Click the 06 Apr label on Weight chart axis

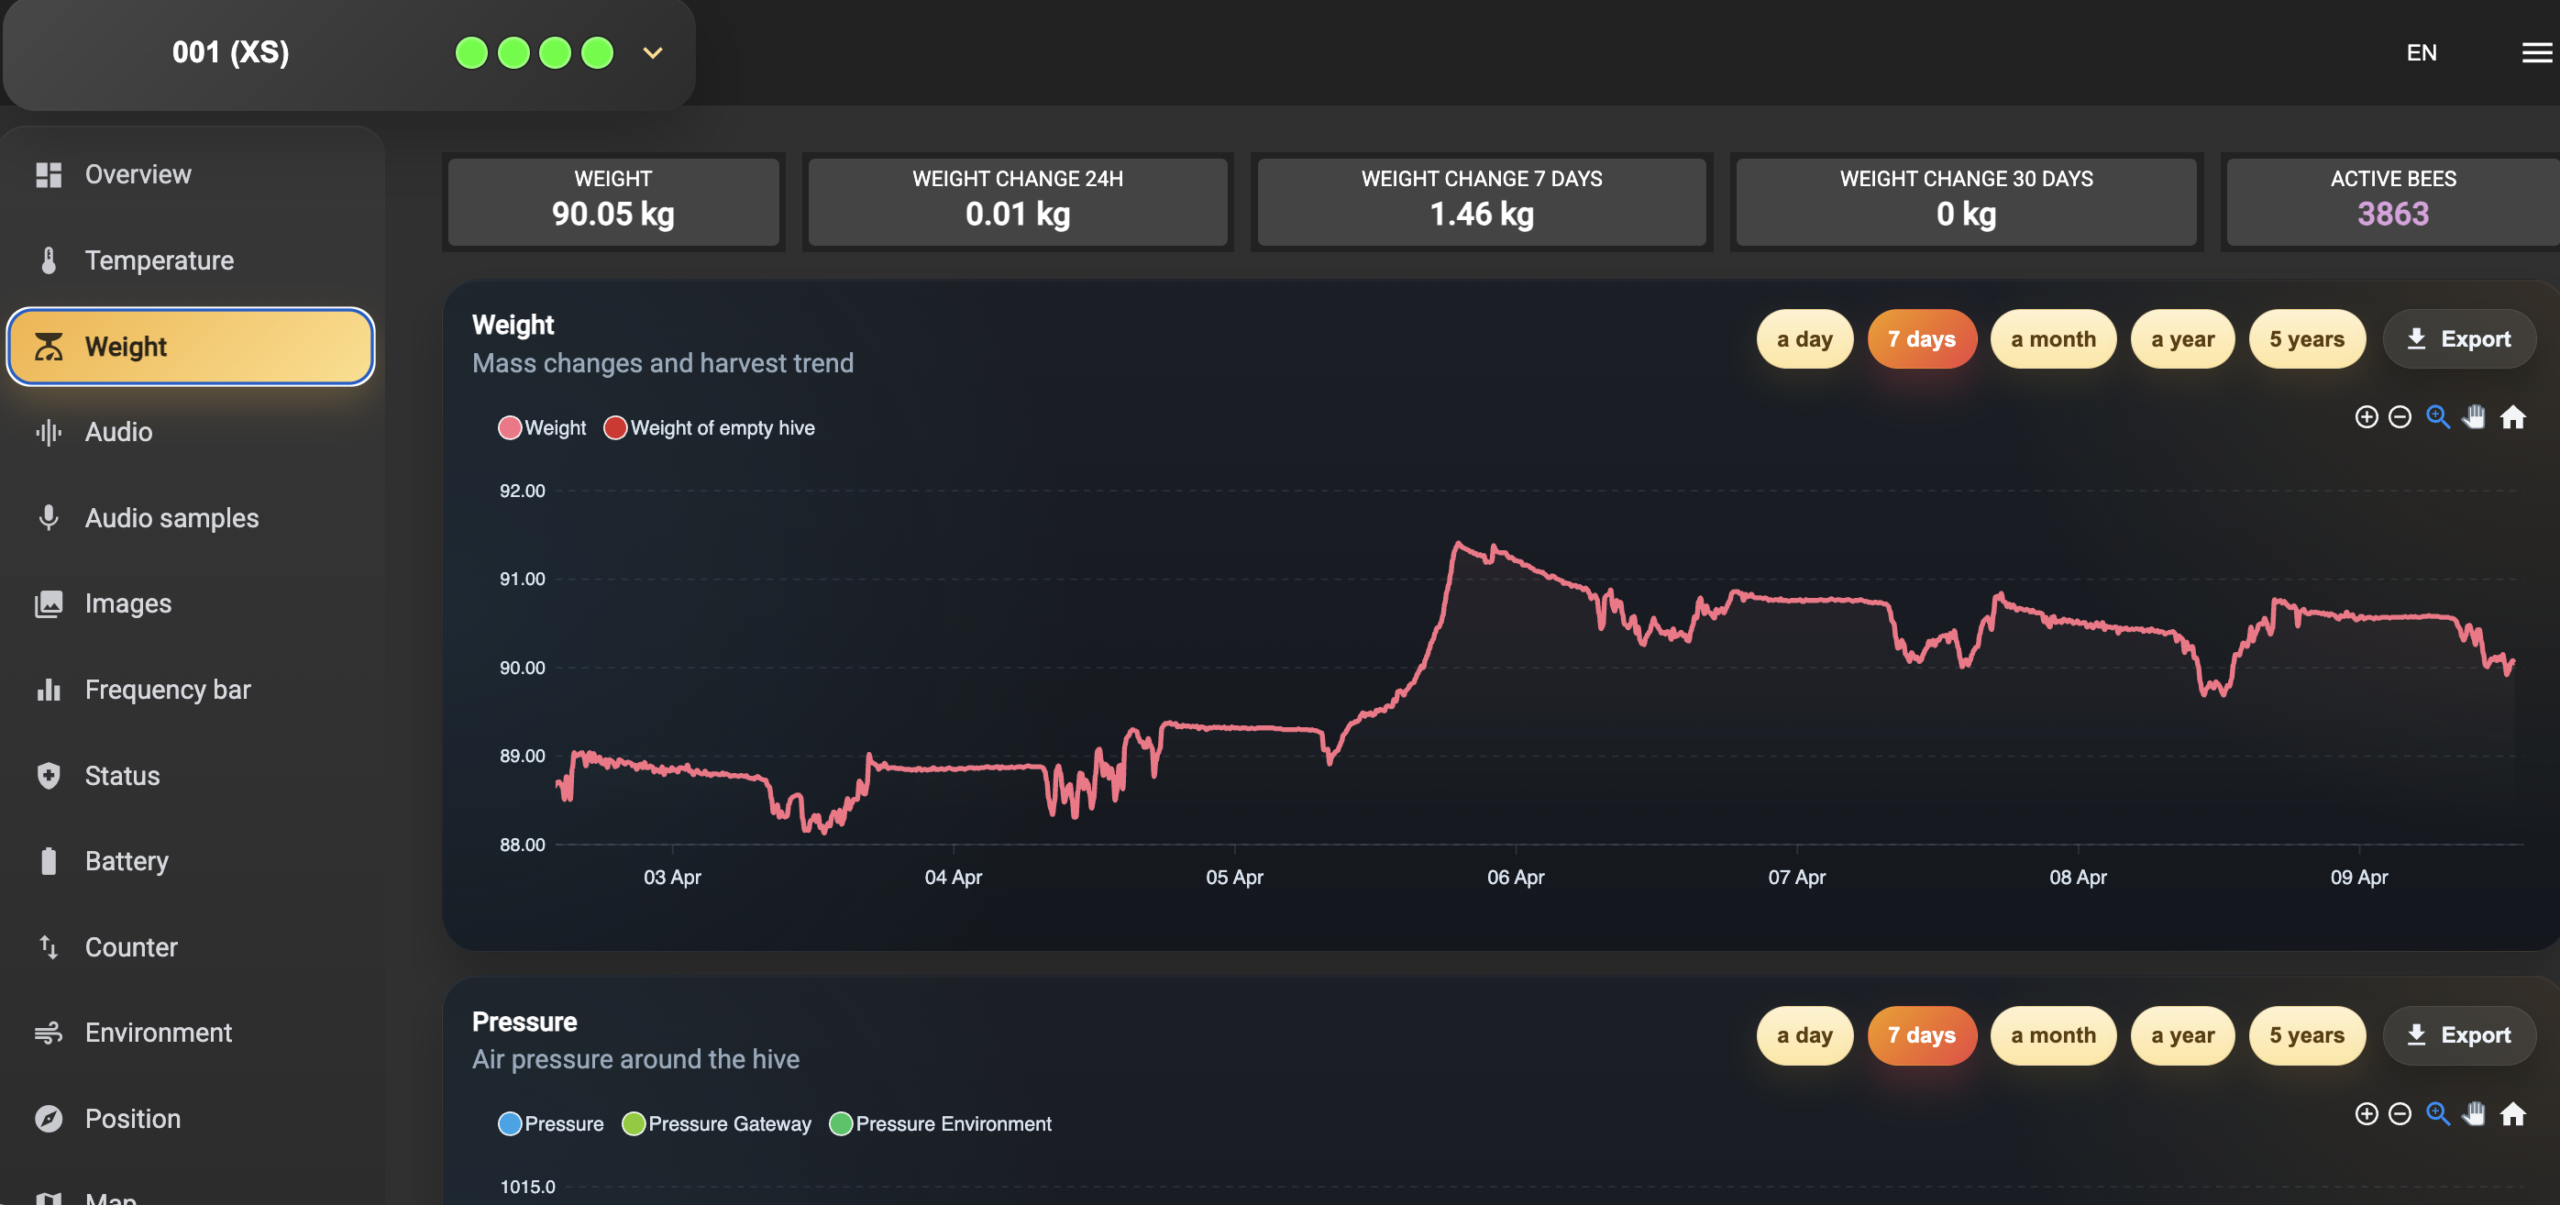click(1515, 877)
